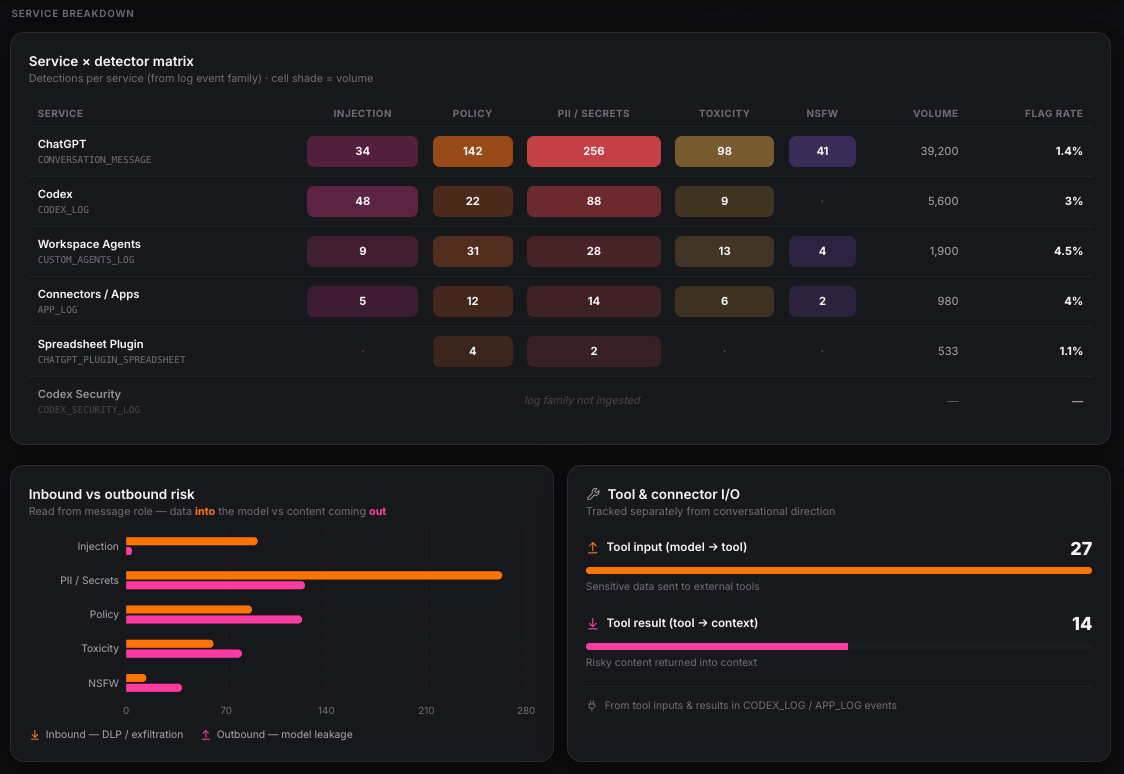Click the Spreadsheet Plugin volume 533
The height and width of the screenshot is (774, 1124).
948,351
